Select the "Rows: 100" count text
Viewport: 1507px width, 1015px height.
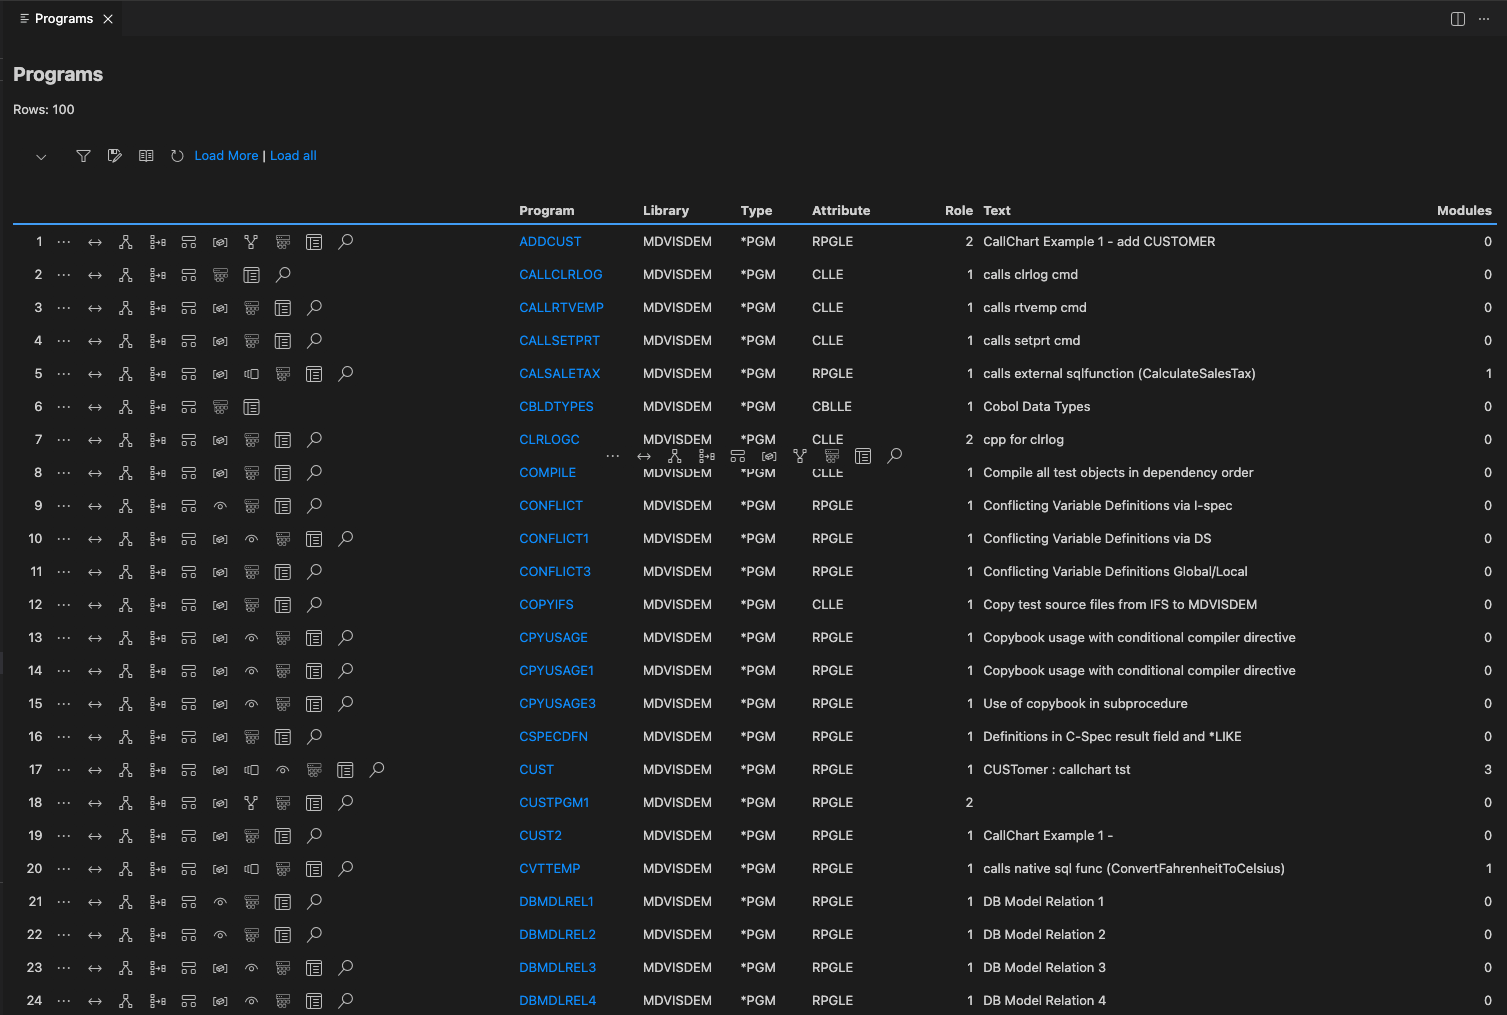click(x=44, y=110)
